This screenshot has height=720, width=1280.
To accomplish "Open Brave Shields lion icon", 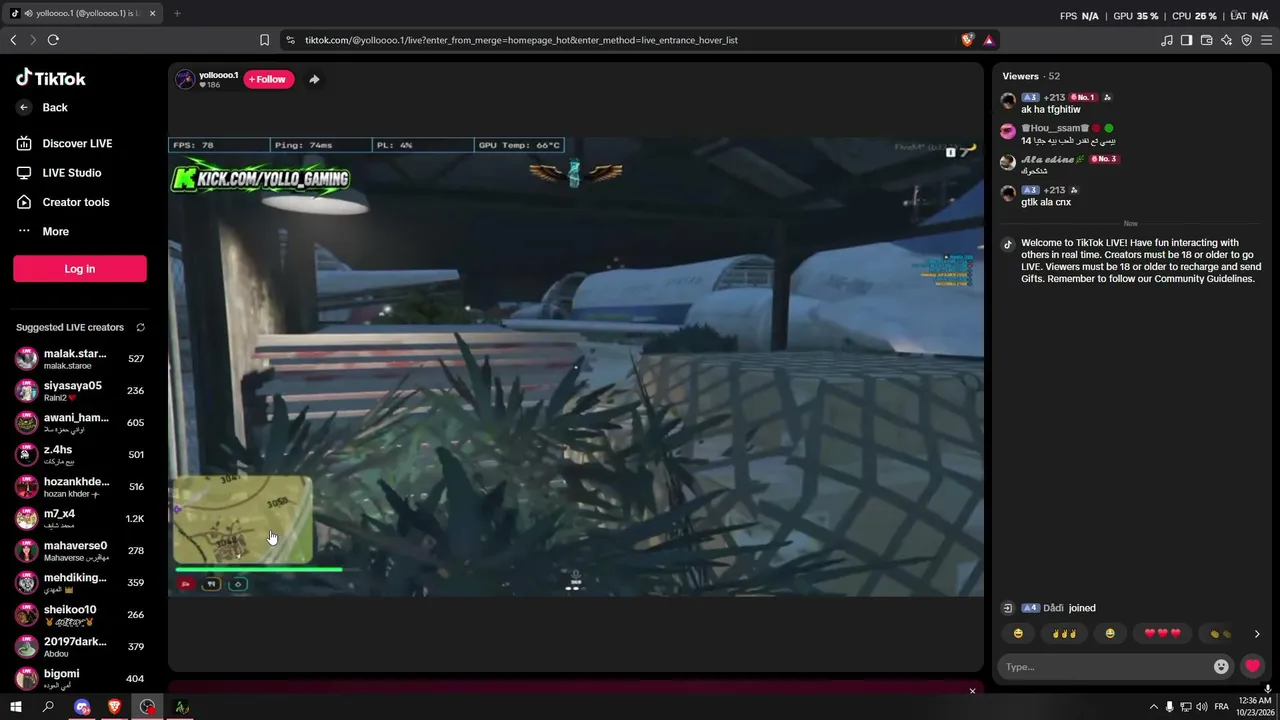I will [x=967, y=40].
